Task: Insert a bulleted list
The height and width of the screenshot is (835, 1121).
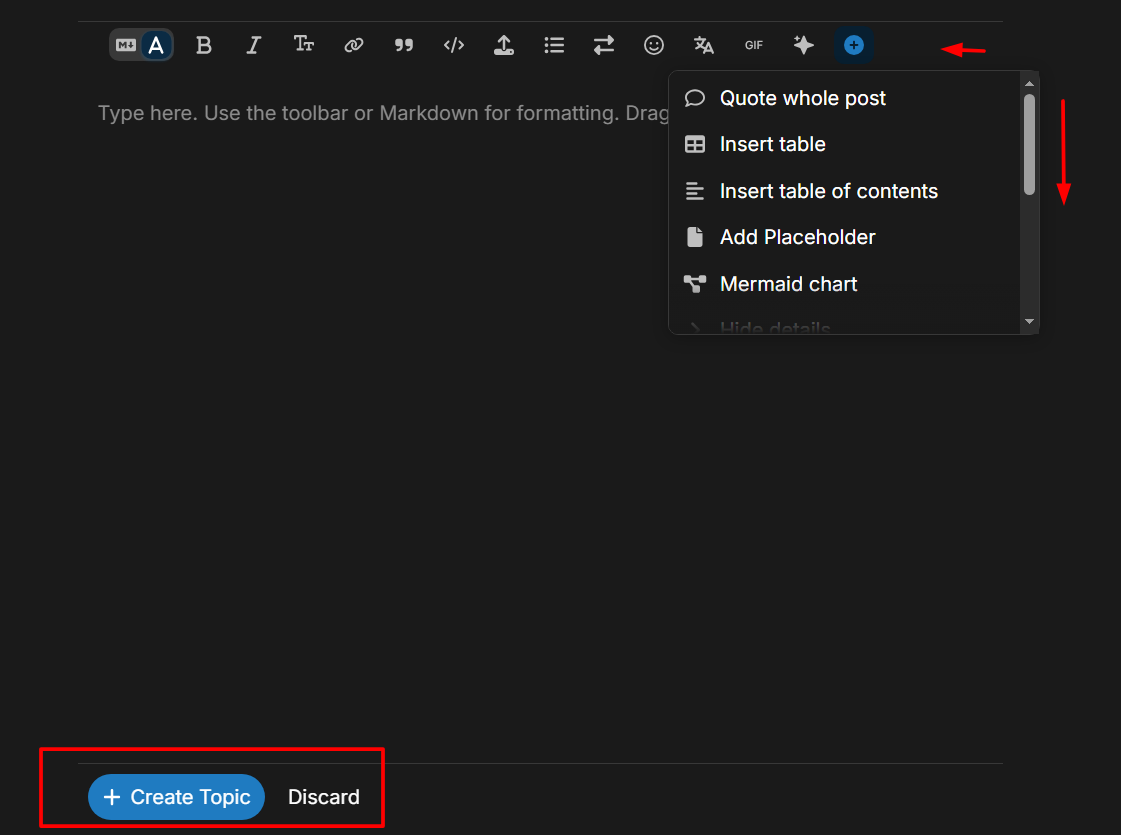Action: pos(554,45)
